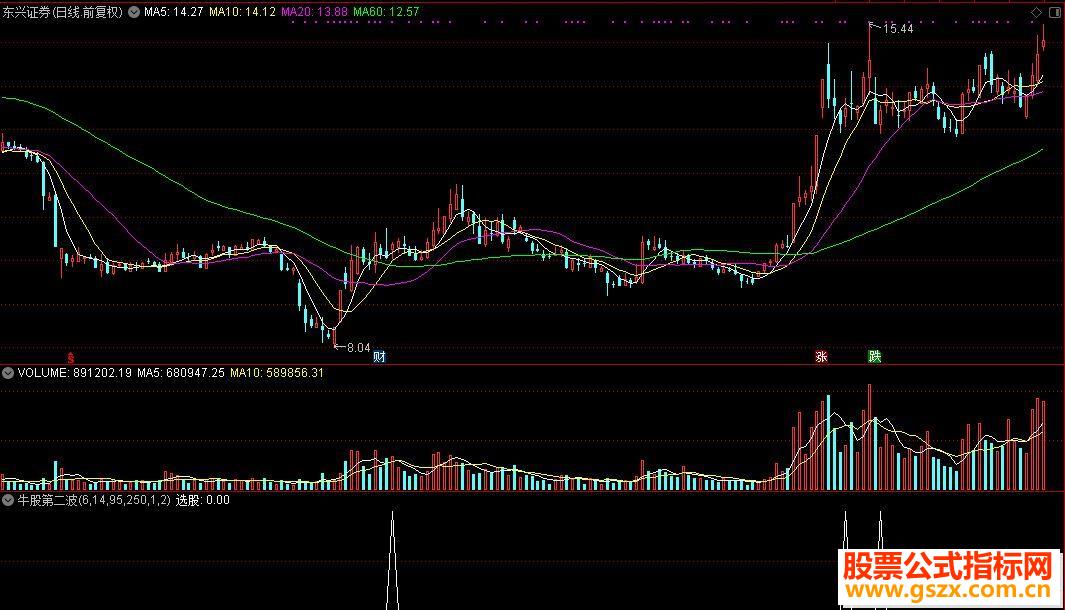Open the red 涨 event marker

coord(821,357)
